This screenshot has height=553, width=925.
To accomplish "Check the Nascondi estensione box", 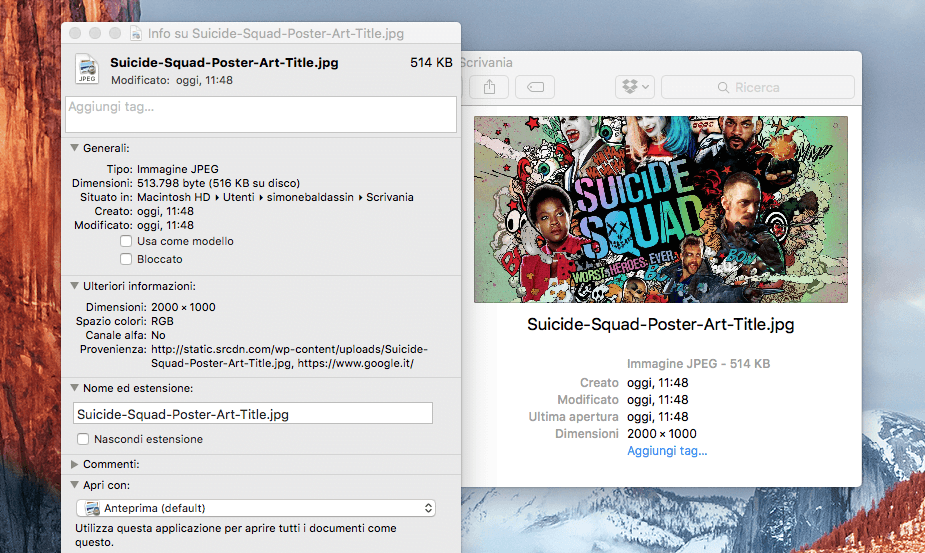I will click(x=83, y=439).
